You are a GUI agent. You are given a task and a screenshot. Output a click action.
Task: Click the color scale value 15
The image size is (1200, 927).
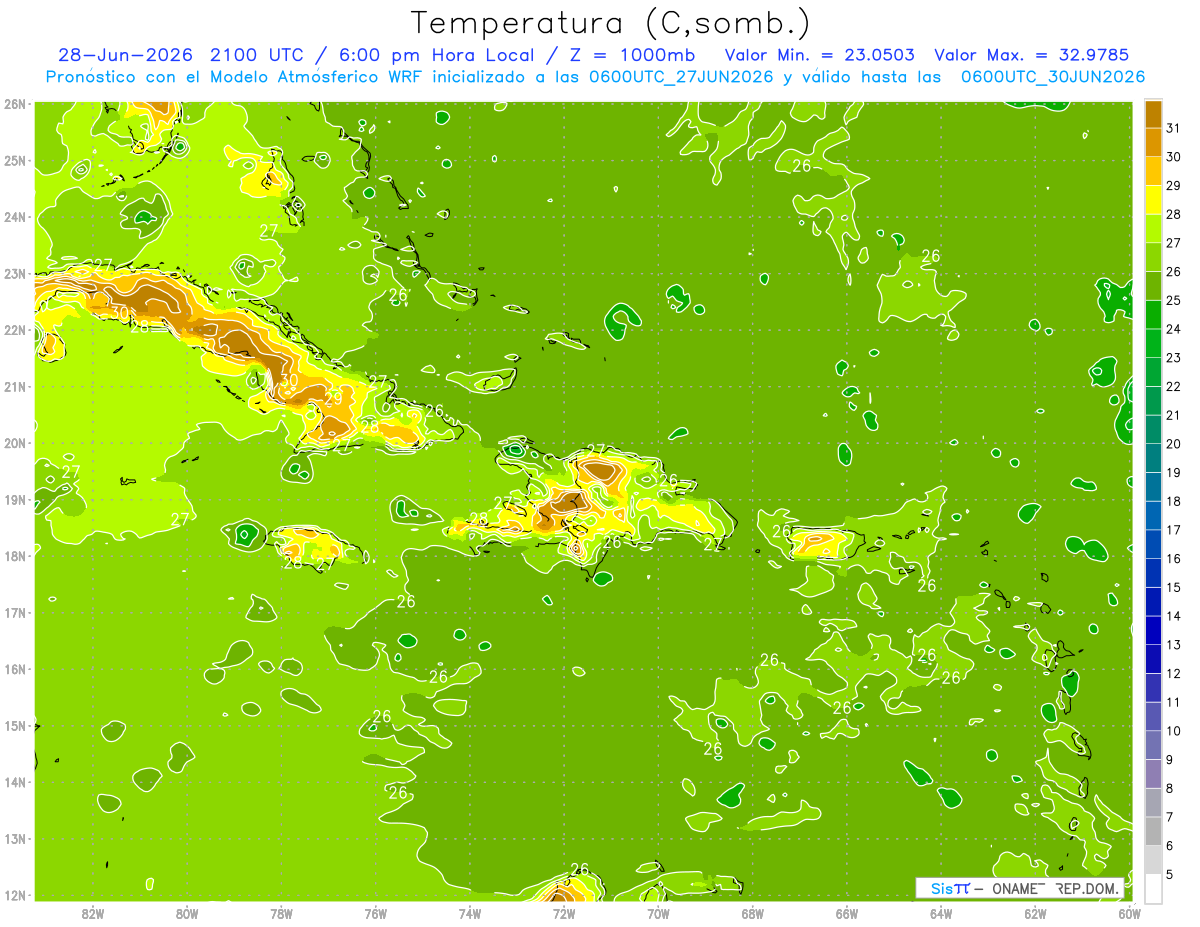pos(1173,587)
